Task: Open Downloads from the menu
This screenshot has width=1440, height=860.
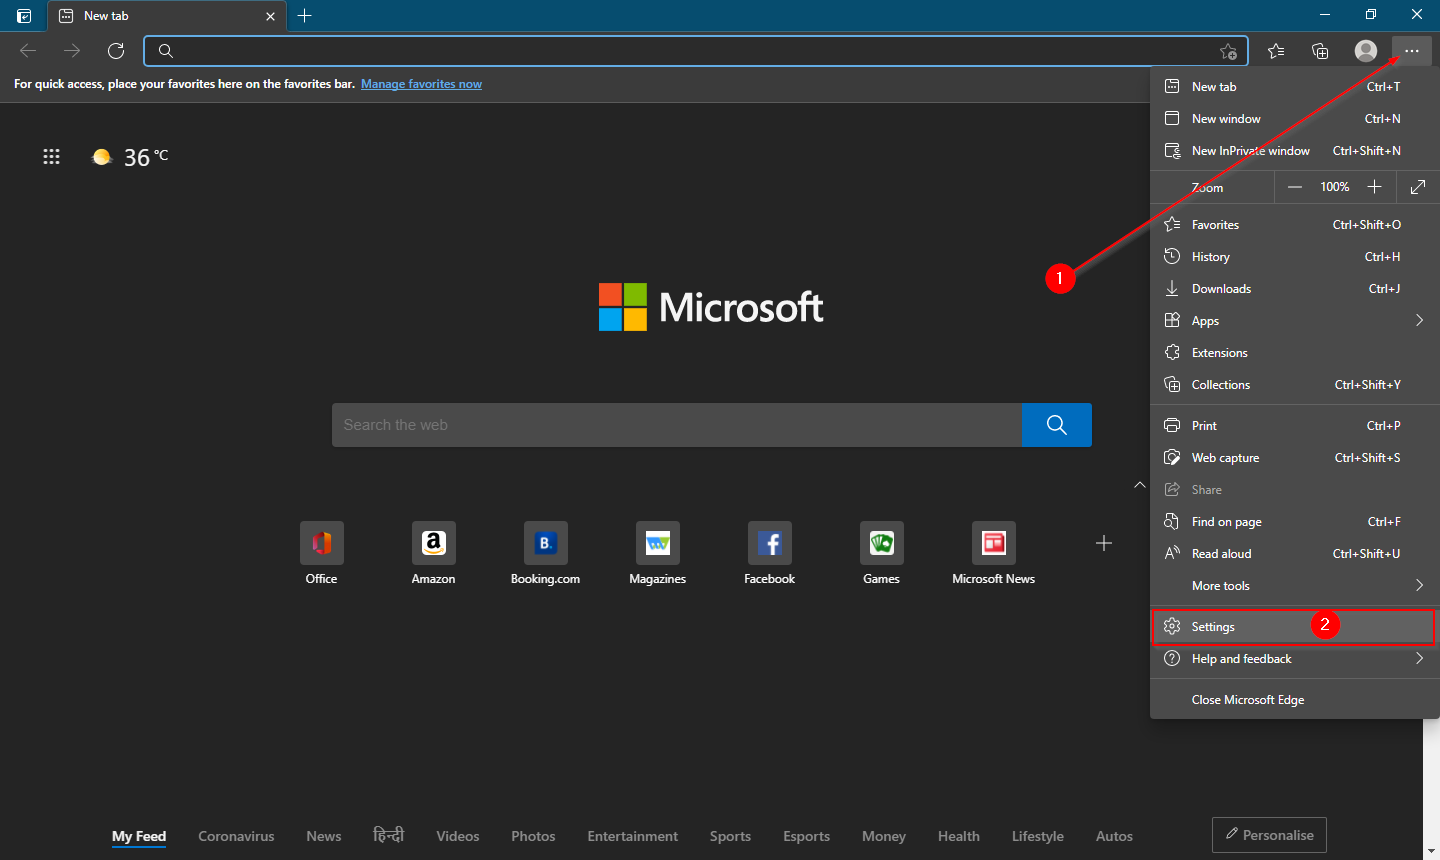Action: pyautogui.click(x=1295, y=289)
